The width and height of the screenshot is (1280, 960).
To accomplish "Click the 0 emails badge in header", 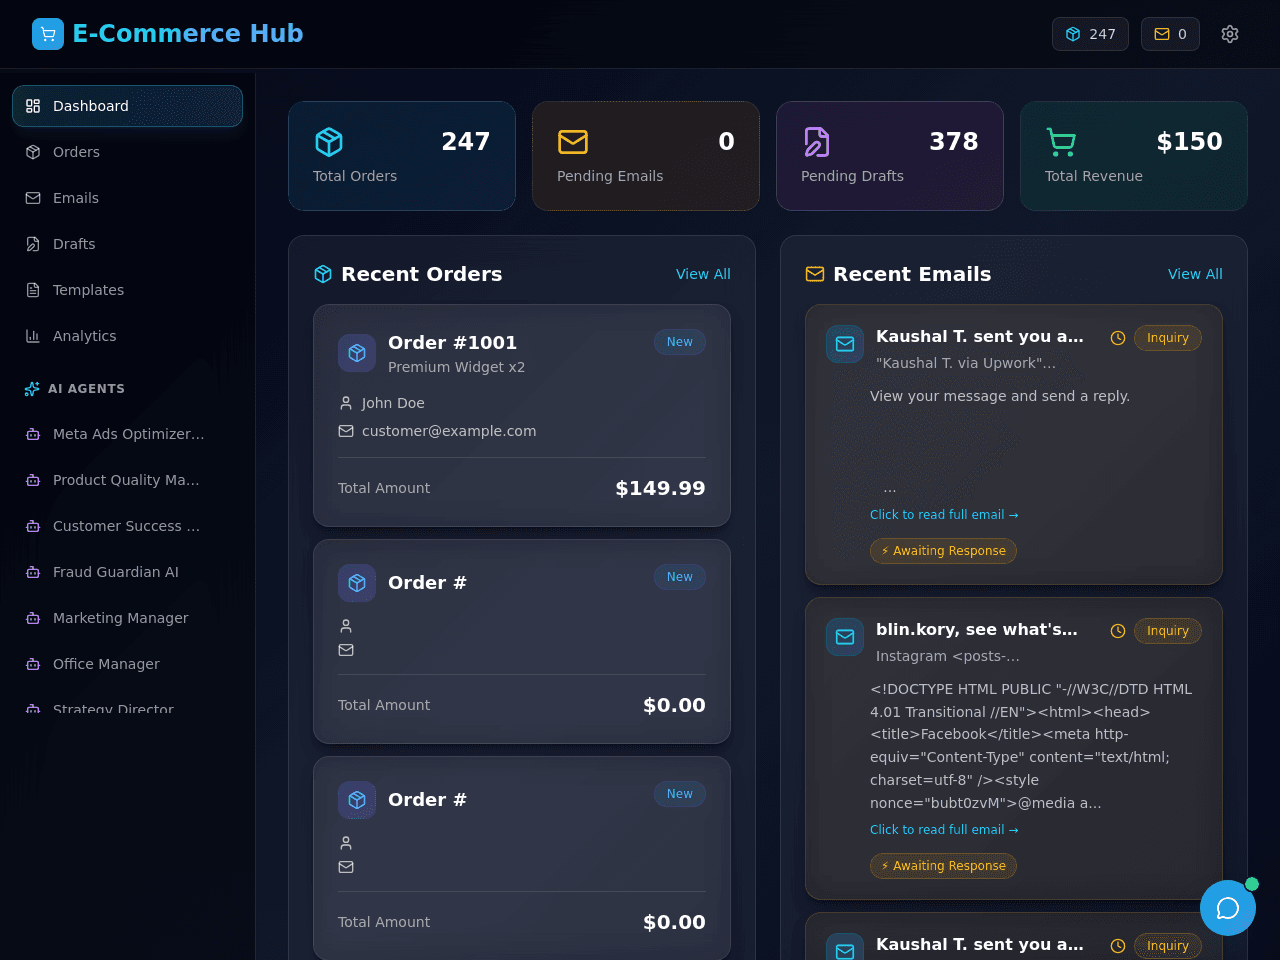I will point(1170,34).
